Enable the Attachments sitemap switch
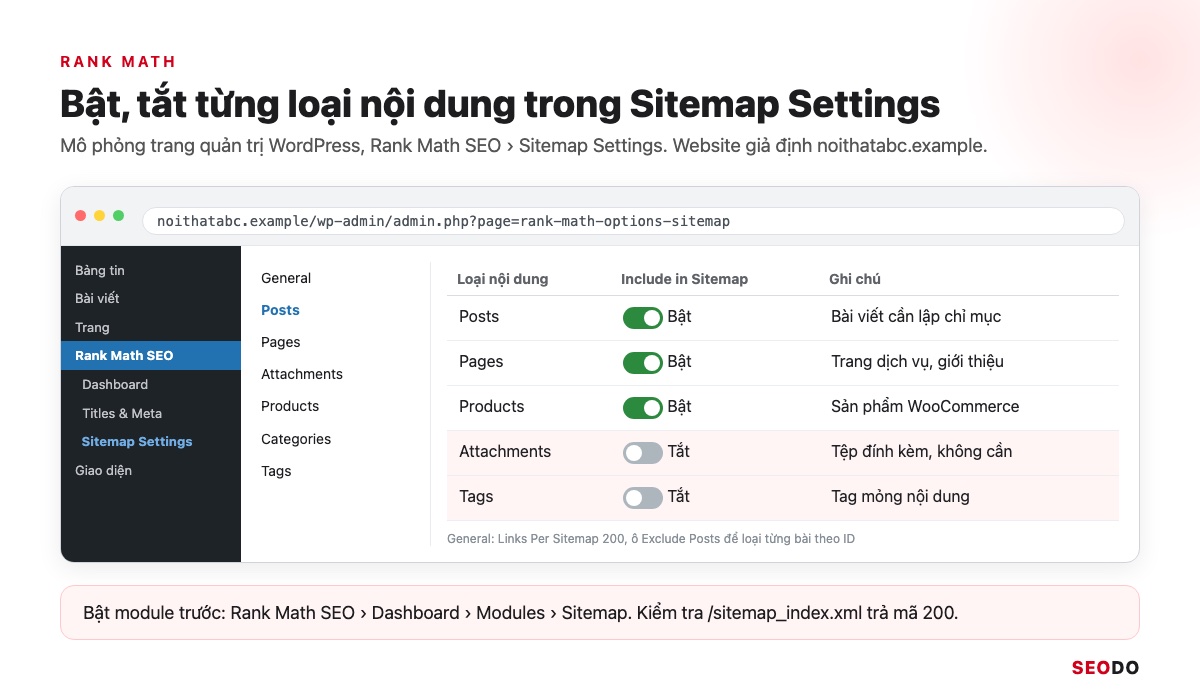The width and height of the screenshot is (1200, 700). click(643, 452)
